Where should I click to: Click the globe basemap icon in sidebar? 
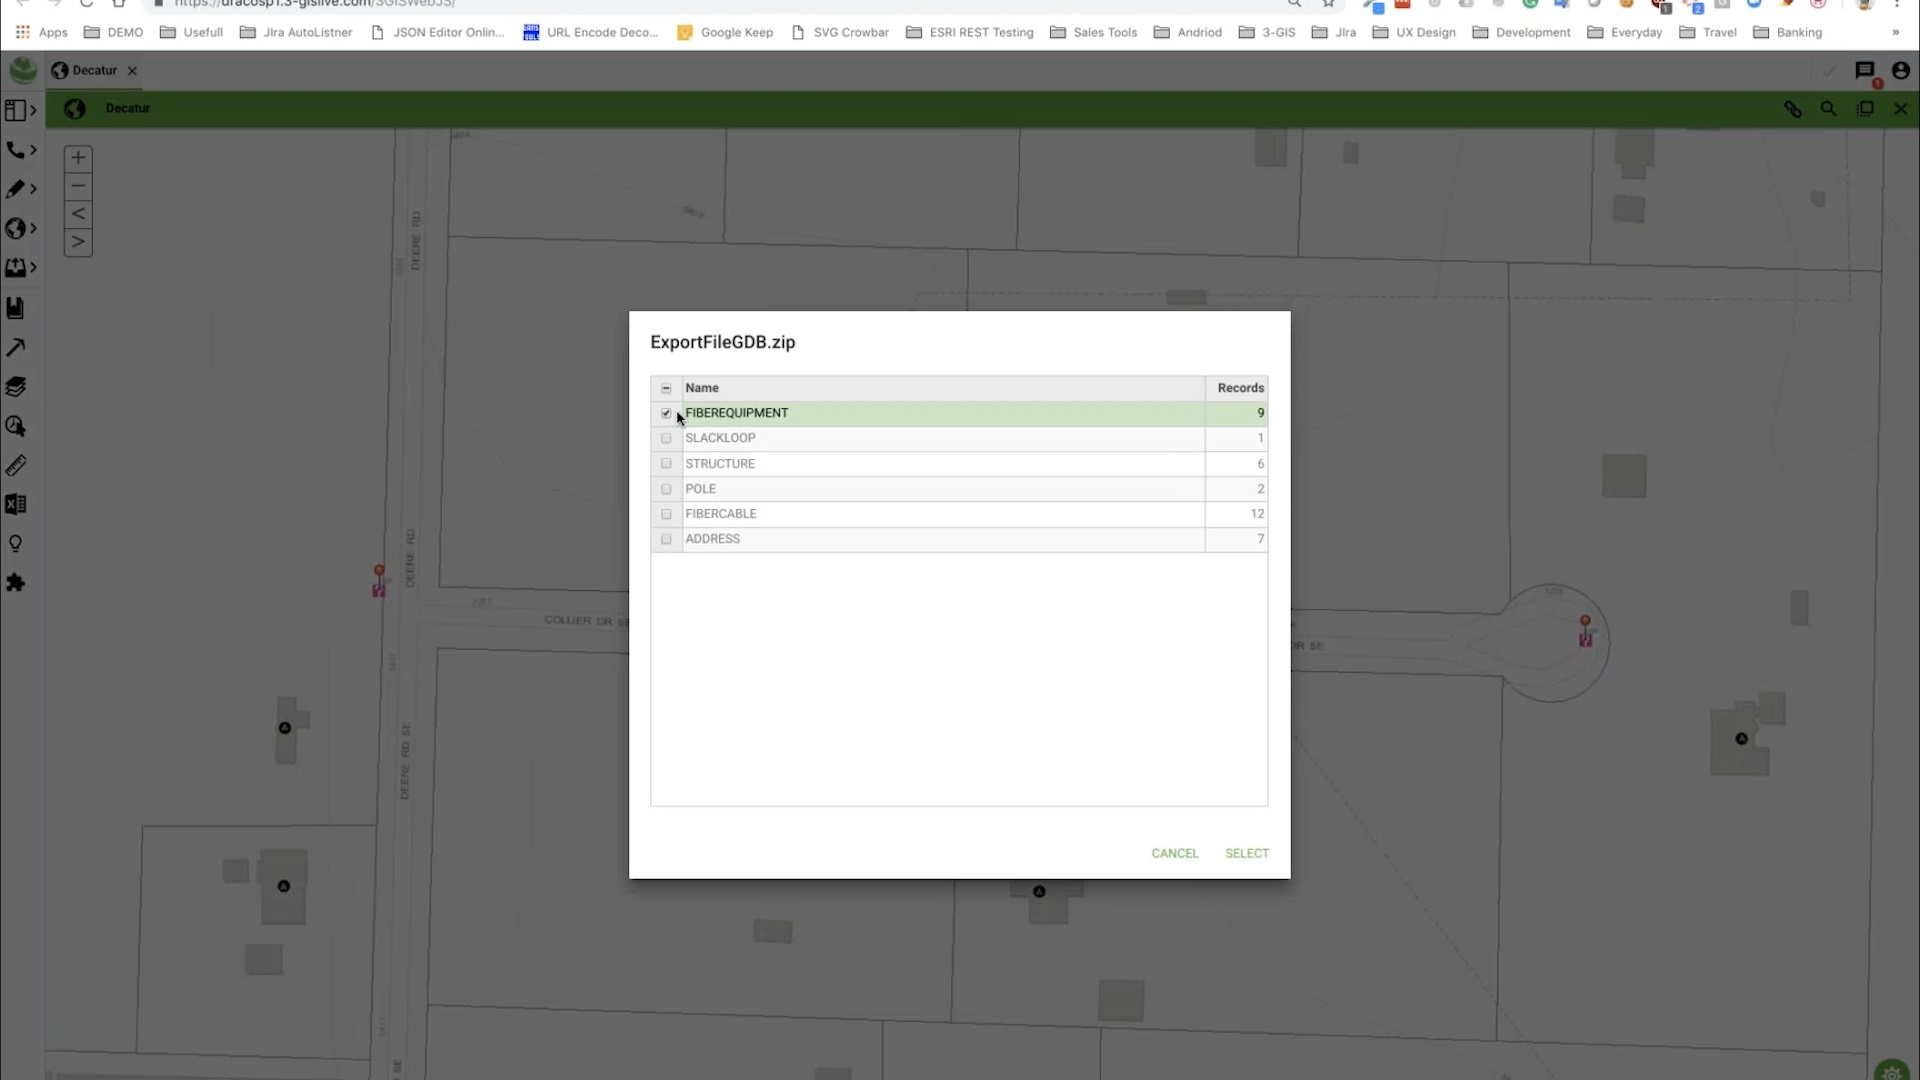(16, 228)
